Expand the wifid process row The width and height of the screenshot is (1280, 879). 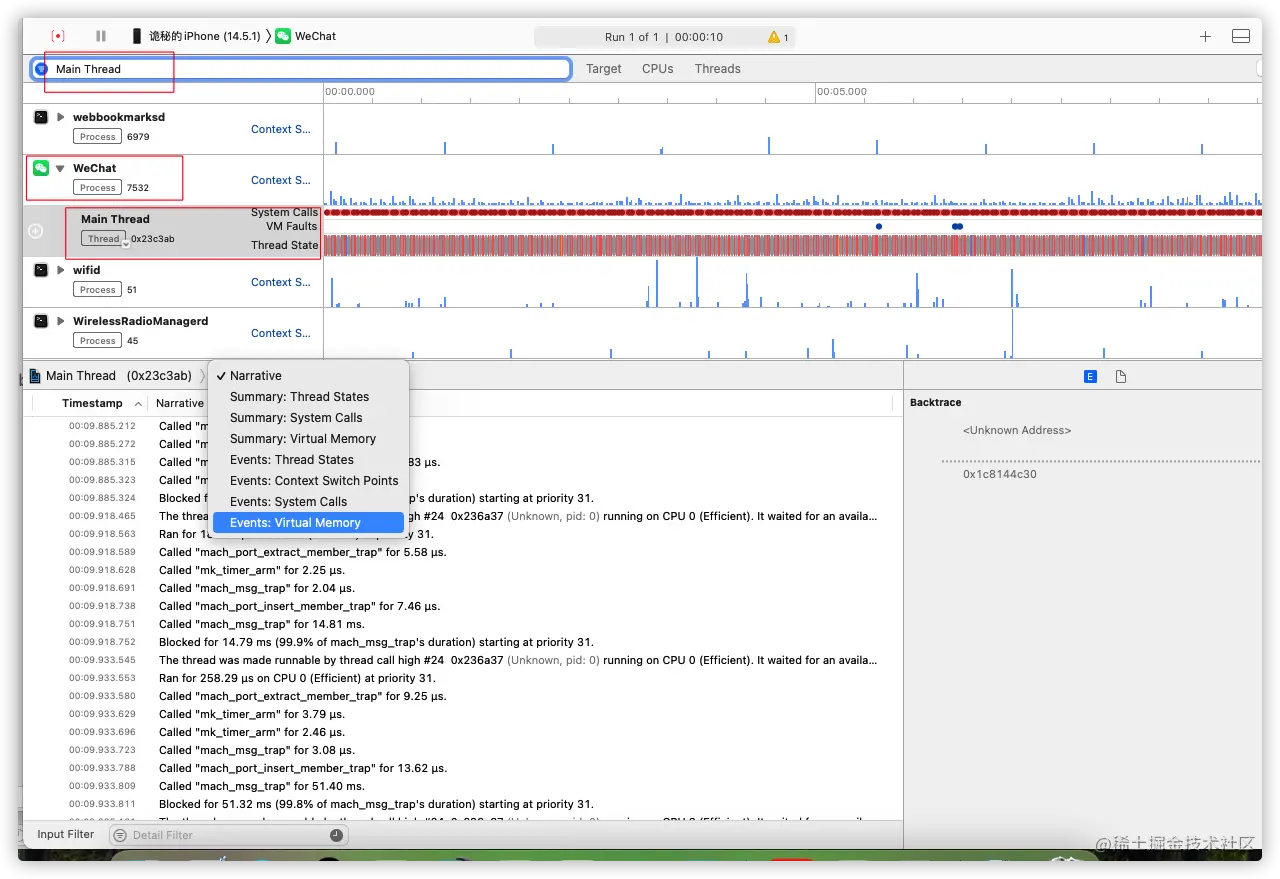click(61, 270)
